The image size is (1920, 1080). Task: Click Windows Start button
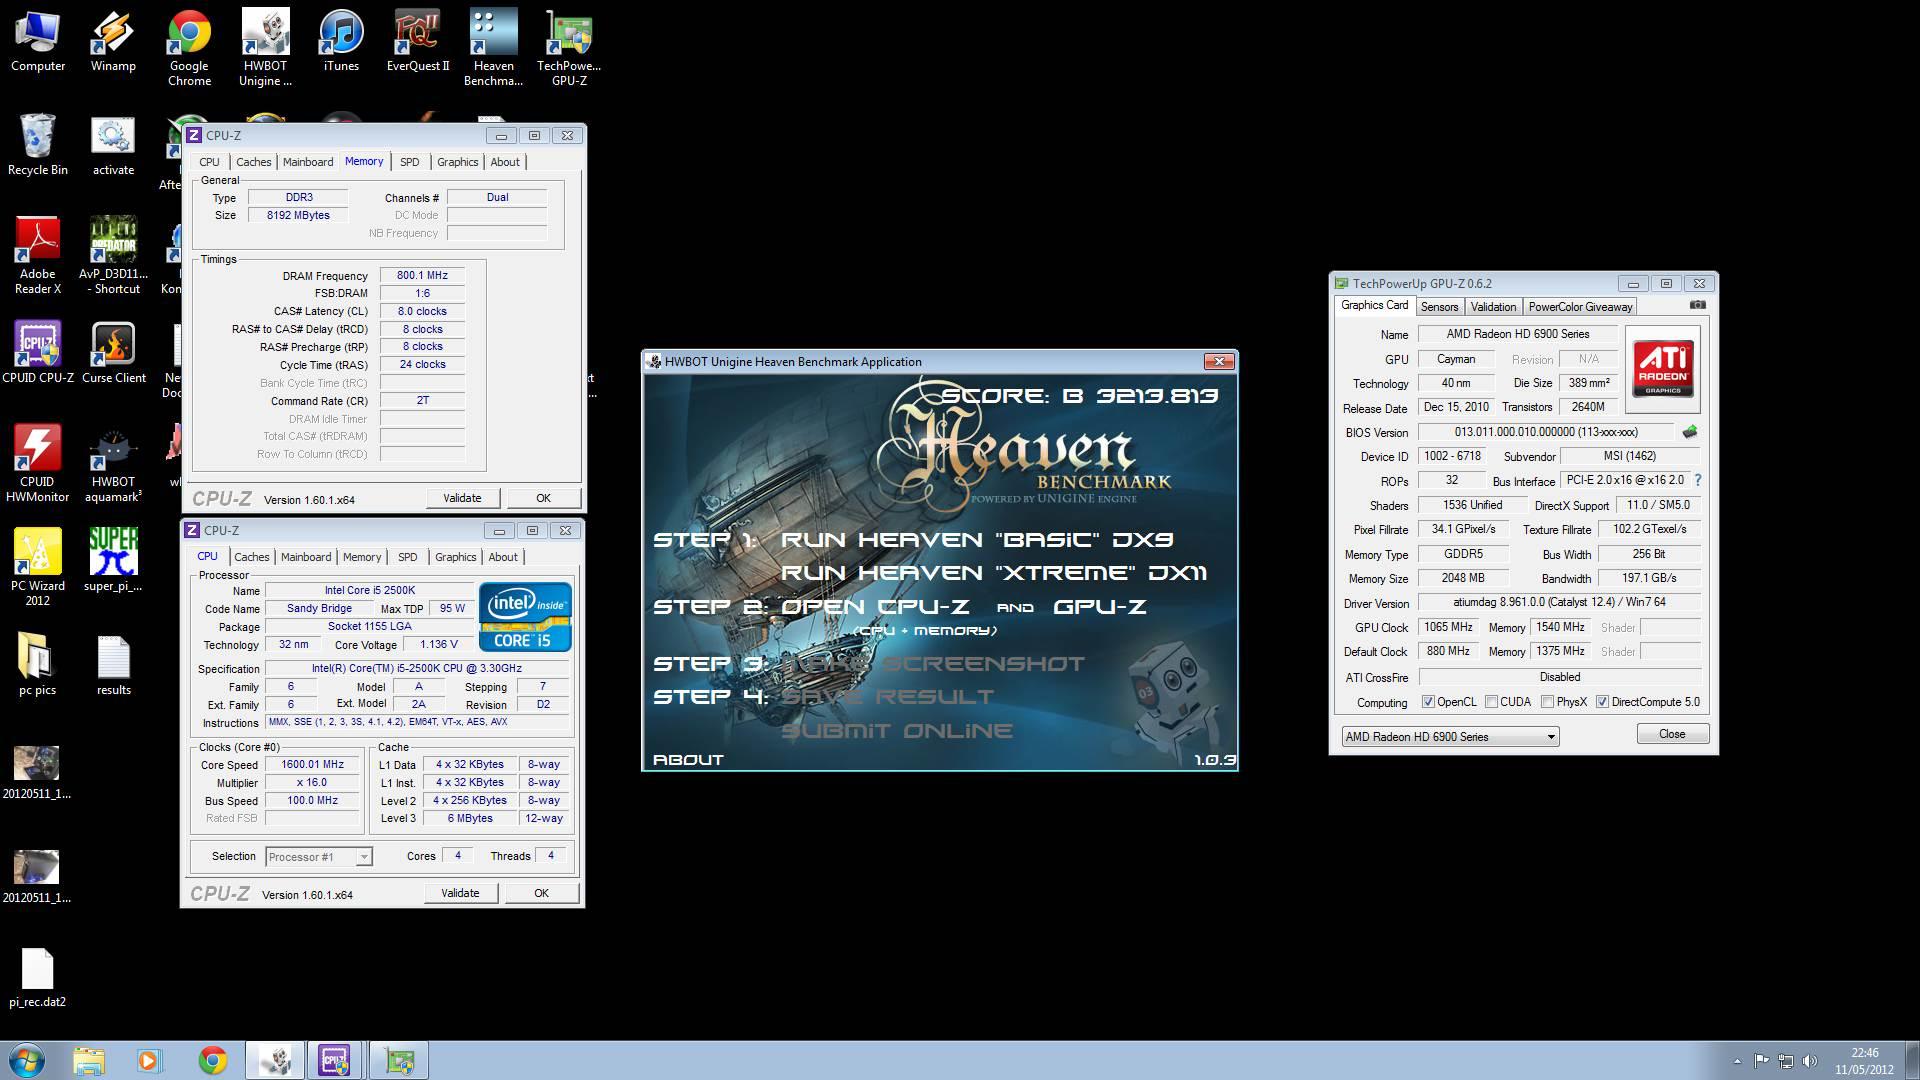pos(27,1060)
